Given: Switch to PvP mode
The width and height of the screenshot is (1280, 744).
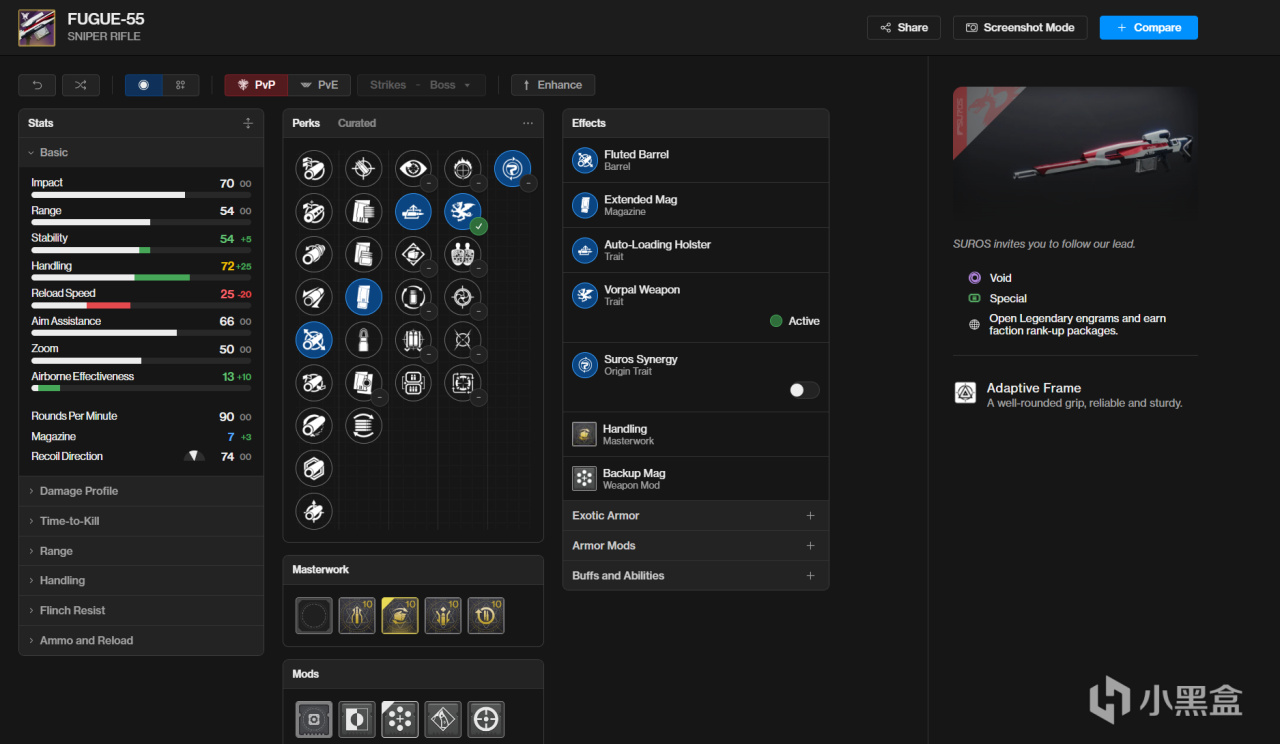Looking at the screenshot, I should click(256, 85).
